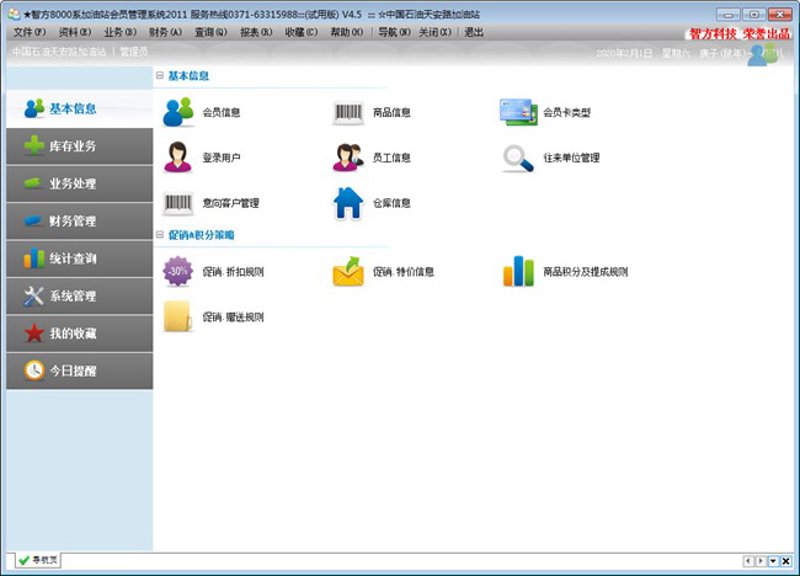Switch to the 导航页 bottom tab
The width and height of the screenshot is (800, 576).
pos(38,560)
